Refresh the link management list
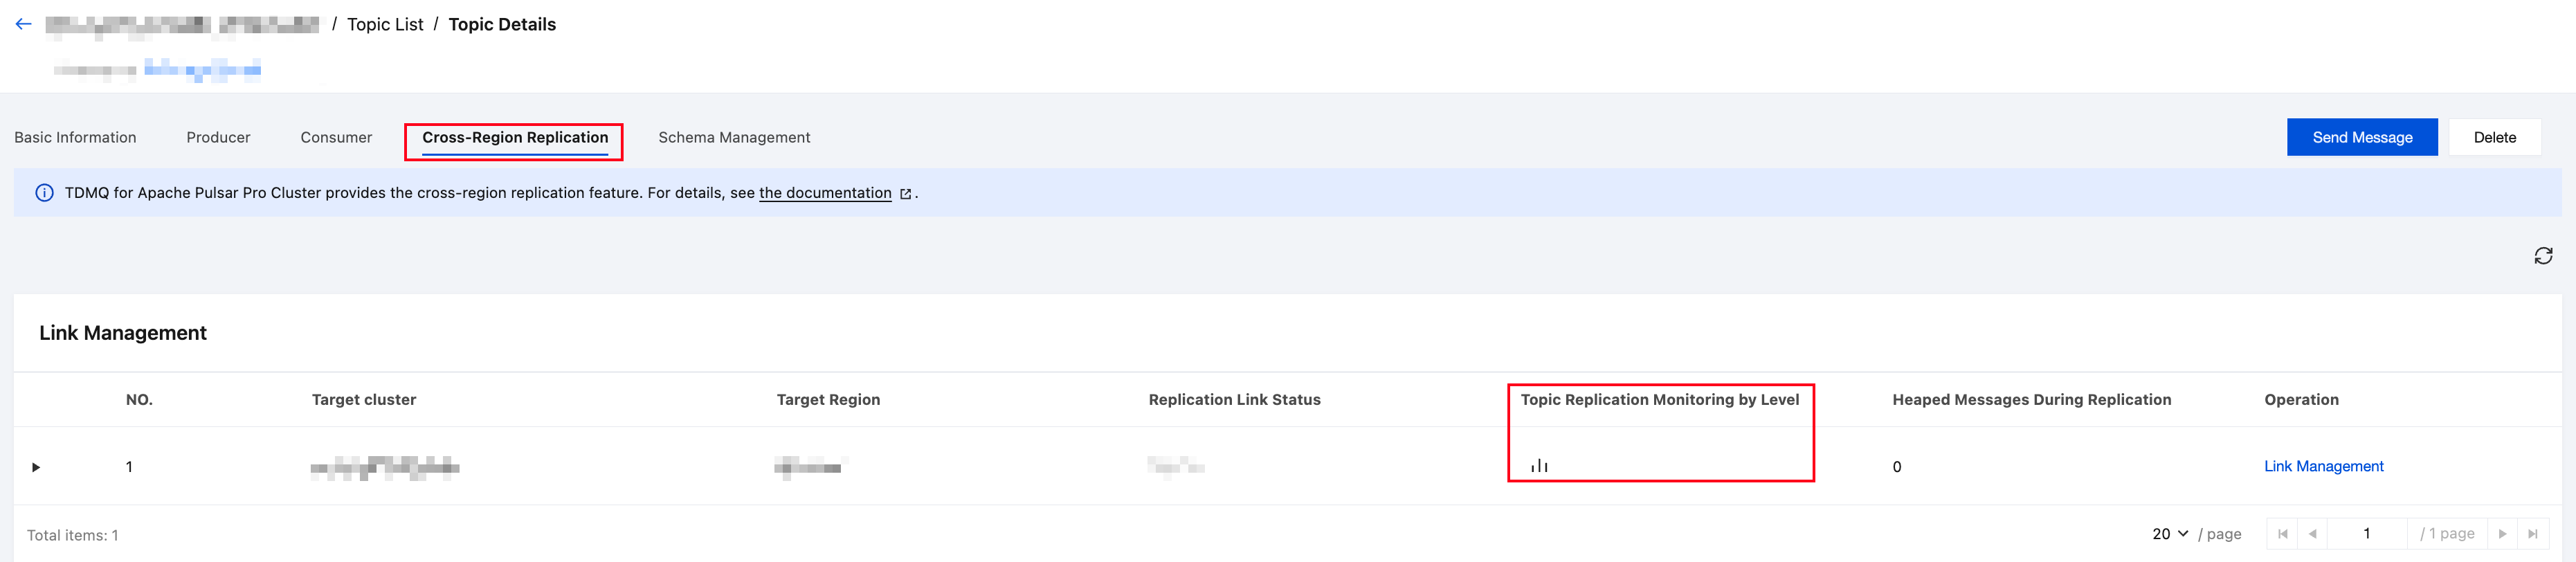This screenshot has width=2576, height=562. pos(2543,256)
